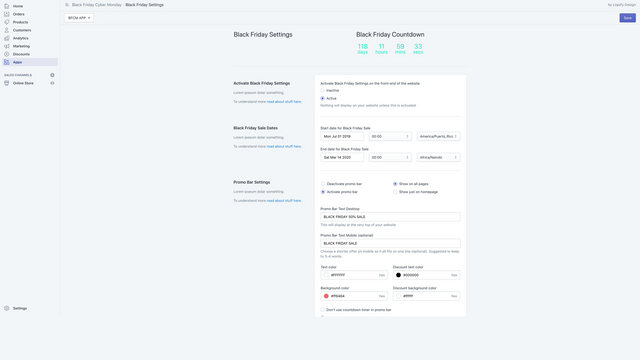This screenshot has height=360, width=640.
Task: Open the Africa/Nairobi timezone dropdown
Action: (x=438, y=157)
